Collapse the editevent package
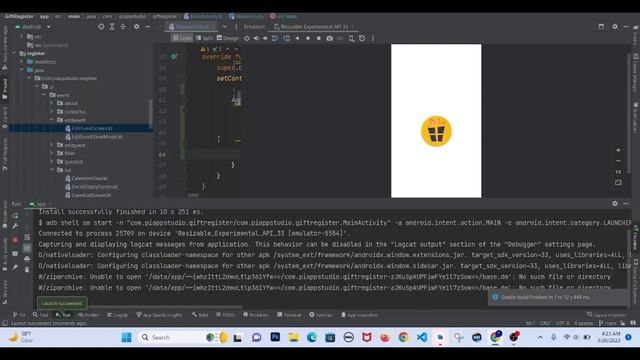The image size is (640, 360). pyautogui.click(x=52, y=120)
